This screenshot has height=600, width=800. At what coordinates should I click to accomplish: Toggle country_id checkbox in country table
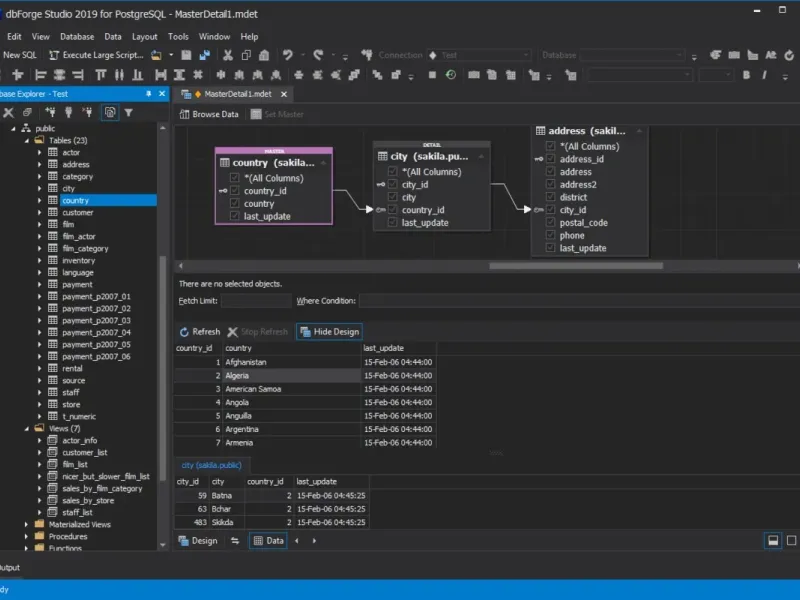point(234,191)
